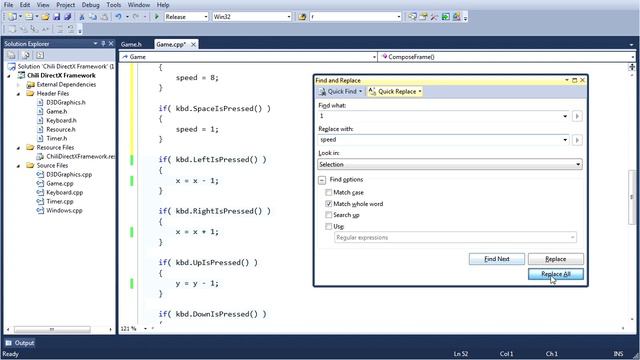Open the Quick Find mode dropdown
The height and width of the screenshot is (360, 640).
[360, 91]
